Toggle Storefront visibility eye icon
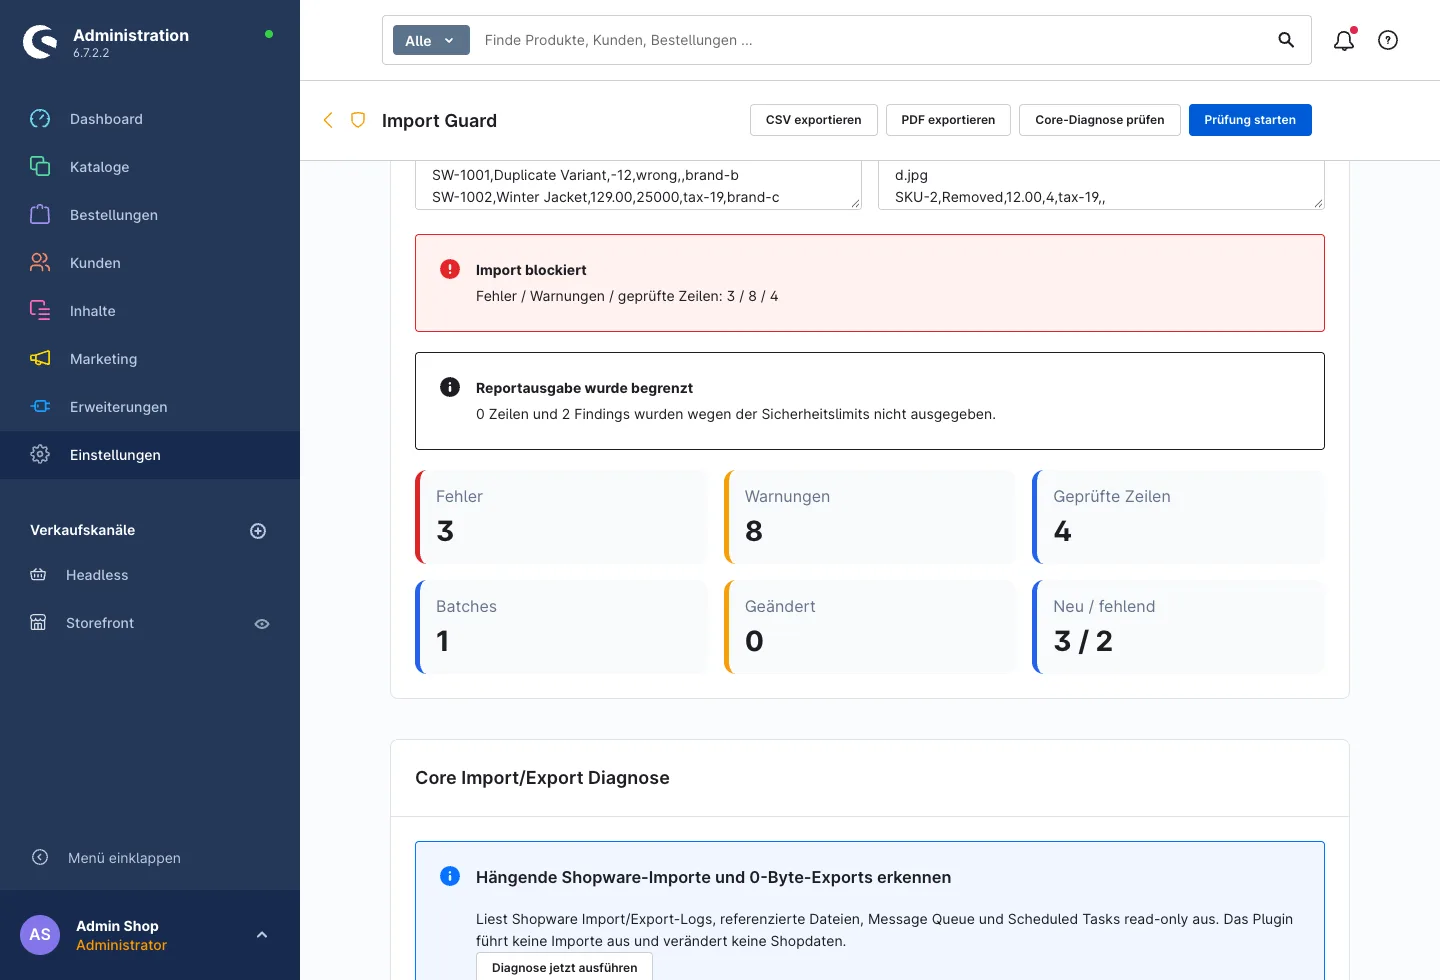 [x=262, y=624]
